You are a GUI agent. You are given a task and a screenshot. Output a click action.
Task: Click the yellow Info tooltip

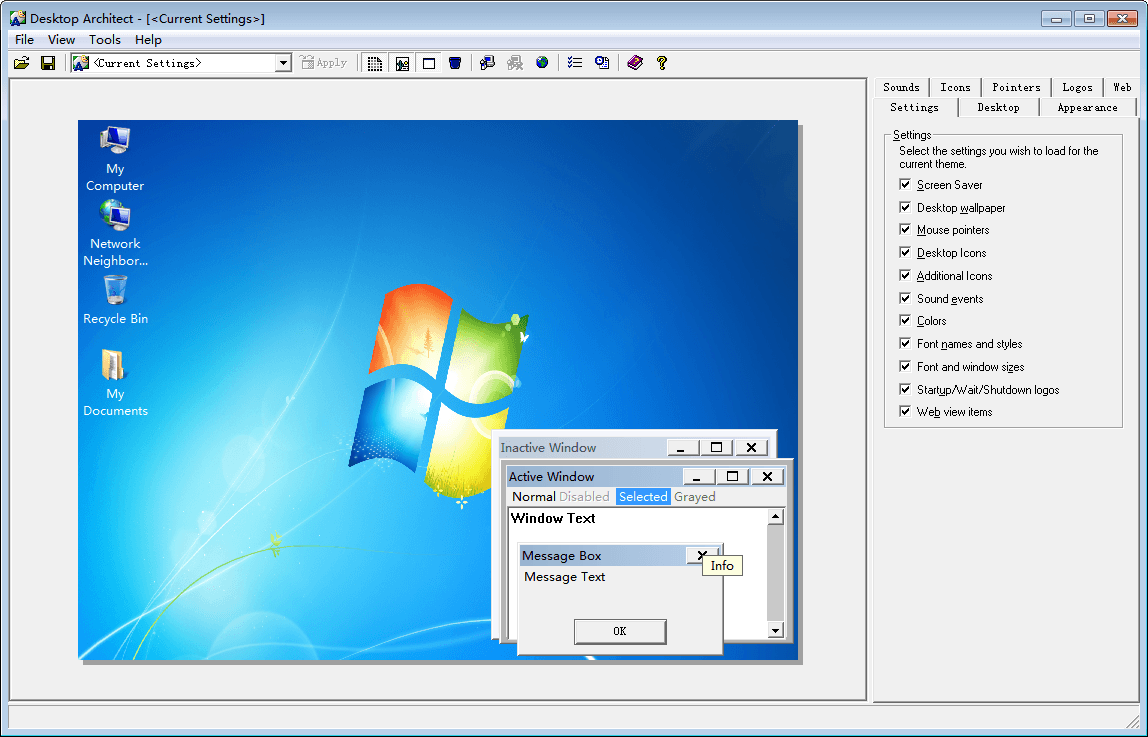(722, 565)
